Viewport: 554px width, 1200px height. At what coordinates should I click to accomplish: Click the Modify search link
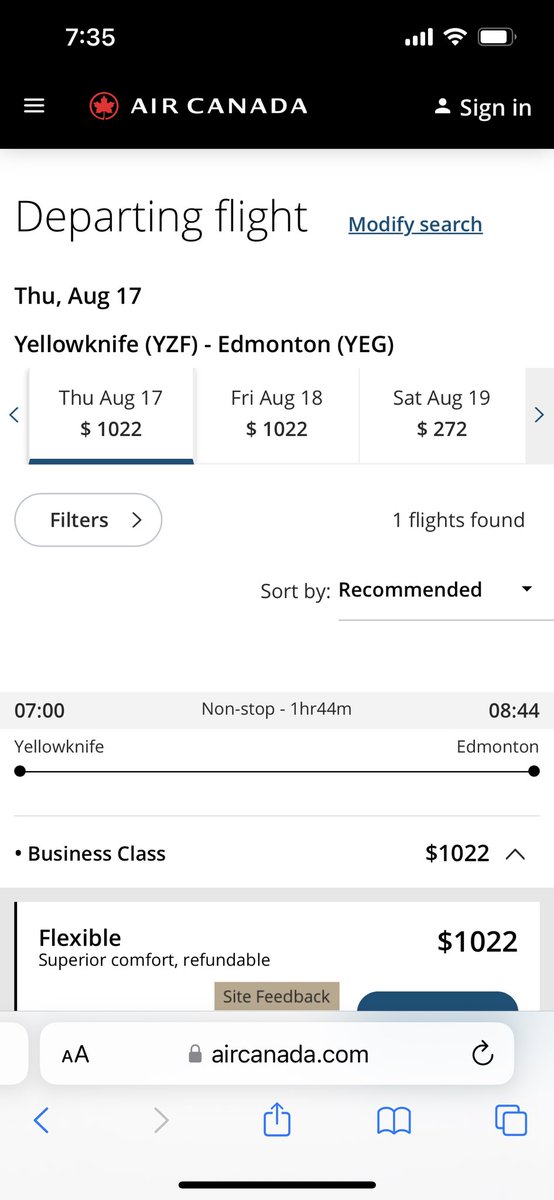(x=415, y=224)
